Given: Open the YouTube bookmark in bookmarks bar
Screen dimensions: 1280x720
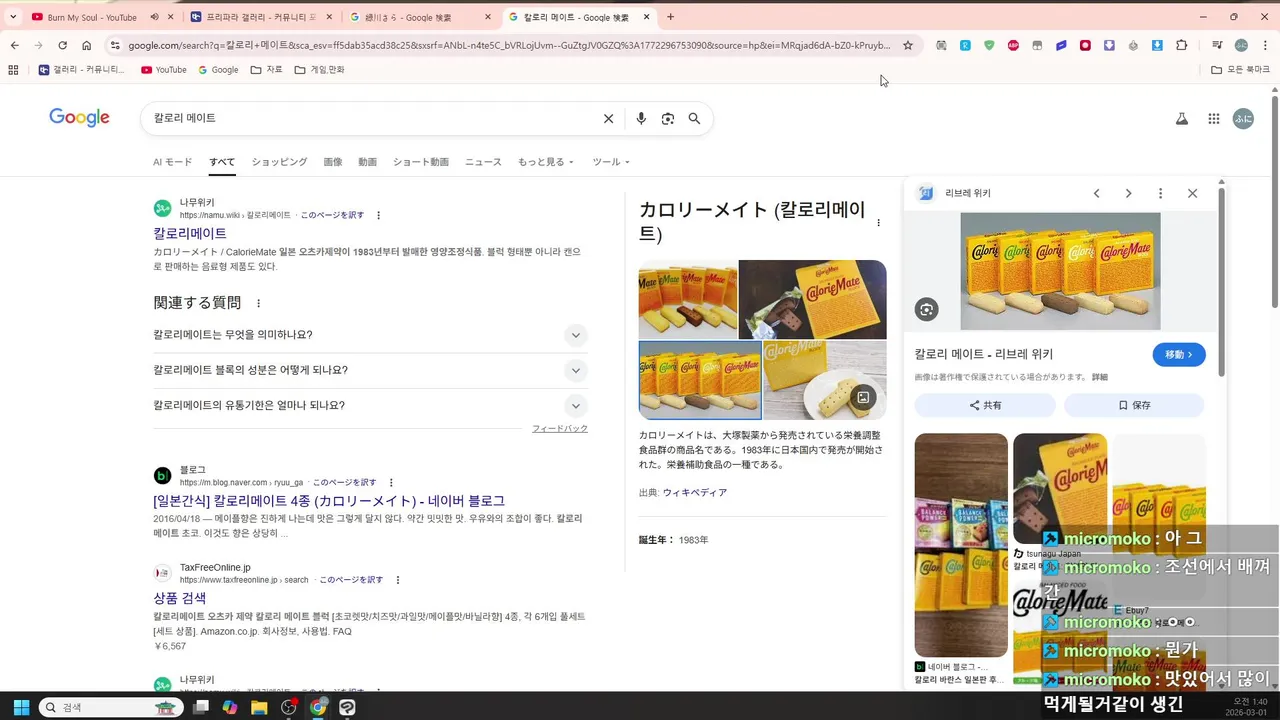Looking at the screenshot, I should (x=163, y=70).
